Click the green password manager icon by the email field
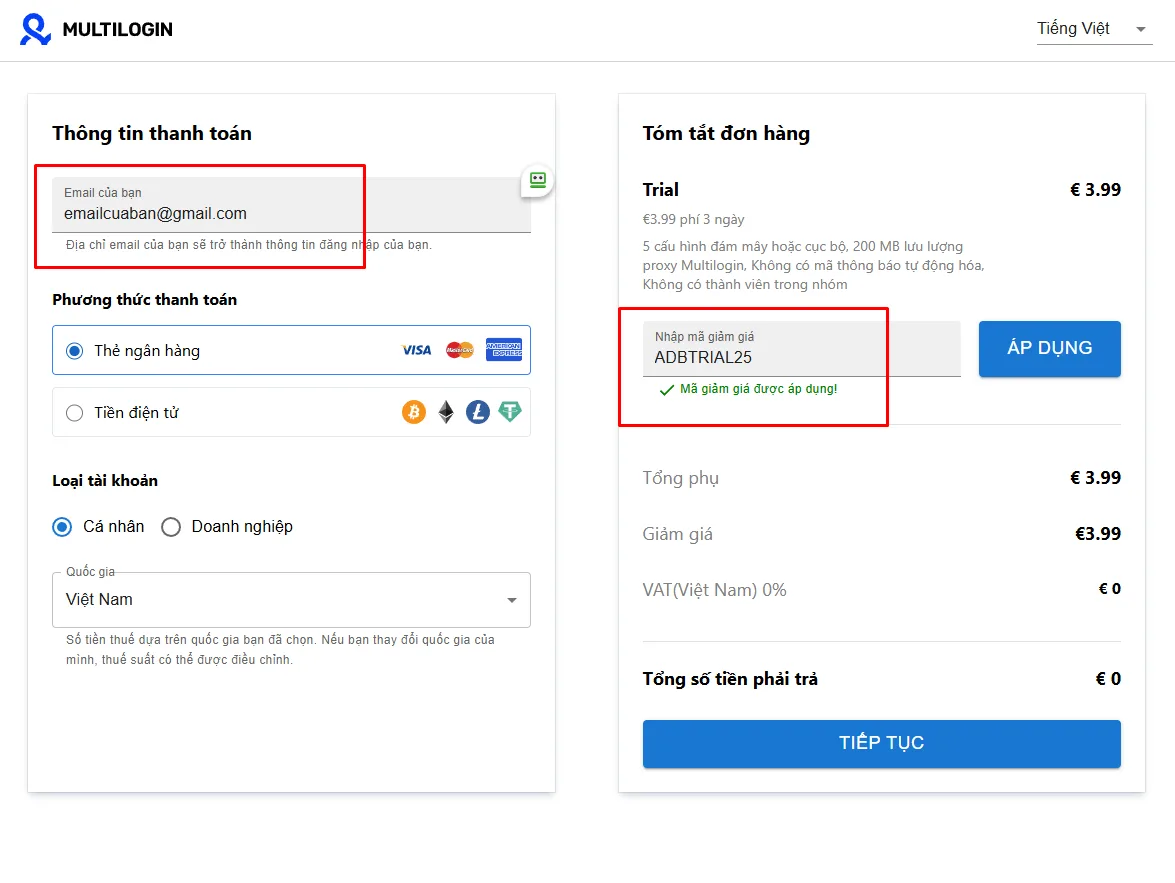Viewport: 1175px width, 883px height. pos(537,180)
